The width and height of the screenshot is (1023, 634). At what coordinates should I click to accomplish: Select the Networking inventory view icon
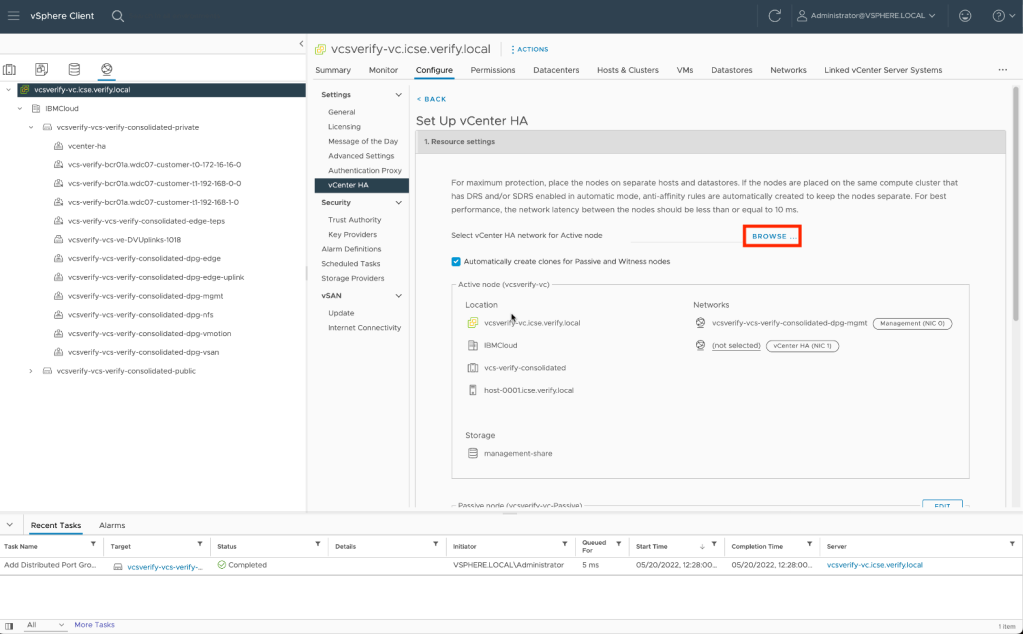(106, 69)
